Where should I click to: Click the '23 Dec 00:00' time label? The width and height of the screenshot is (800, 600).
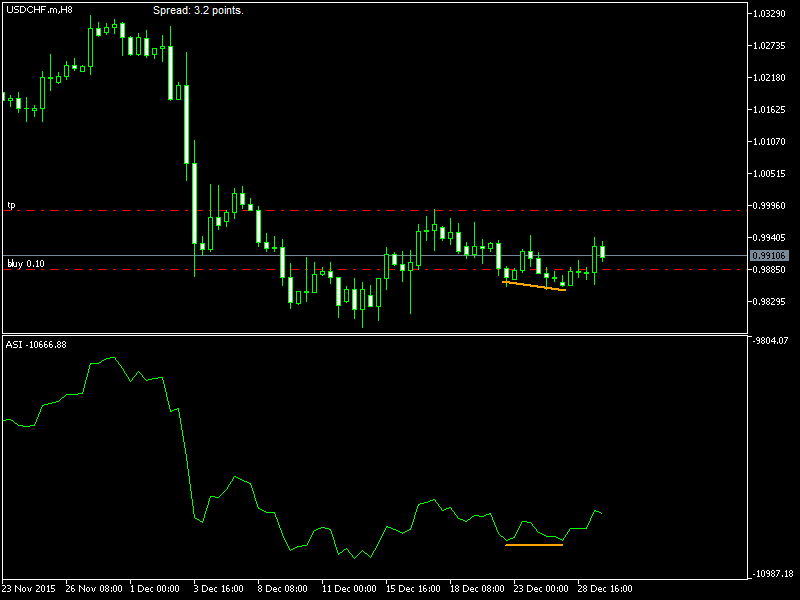coord(541,588)
